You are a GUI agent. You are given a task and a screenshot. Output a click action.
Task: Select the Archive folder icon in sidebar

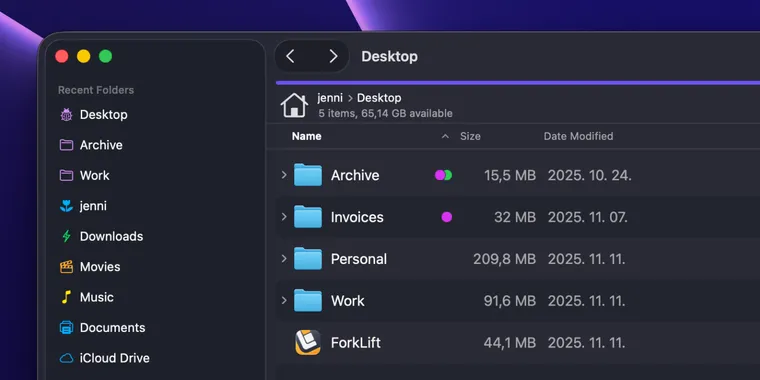coord(66,145)
